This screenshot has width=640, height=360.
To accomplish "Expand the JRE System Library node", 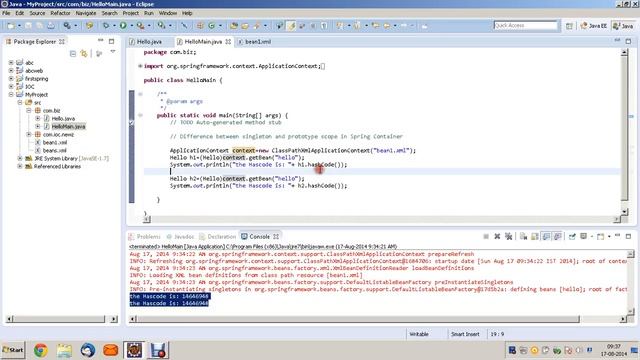I will coord(20,158).
